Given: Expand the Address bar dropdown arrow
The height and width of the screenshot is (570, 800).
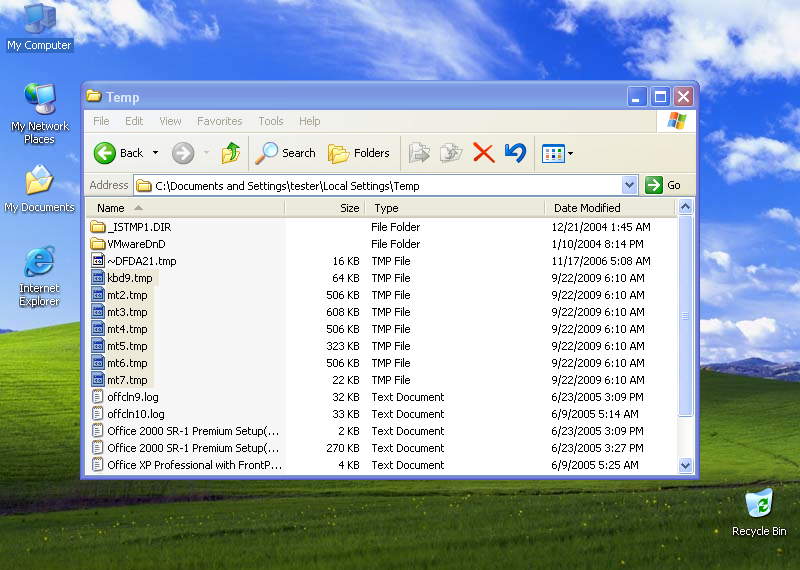Looking at the screenshot, I should coord(629,185).
